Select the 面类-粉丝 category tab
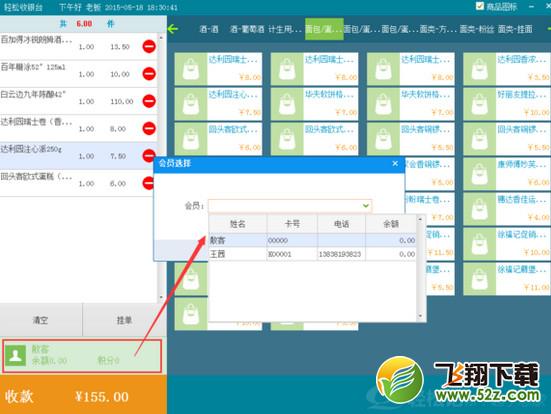Image resolution: width=551 pixels, height=414 pixels. (477, 29)
